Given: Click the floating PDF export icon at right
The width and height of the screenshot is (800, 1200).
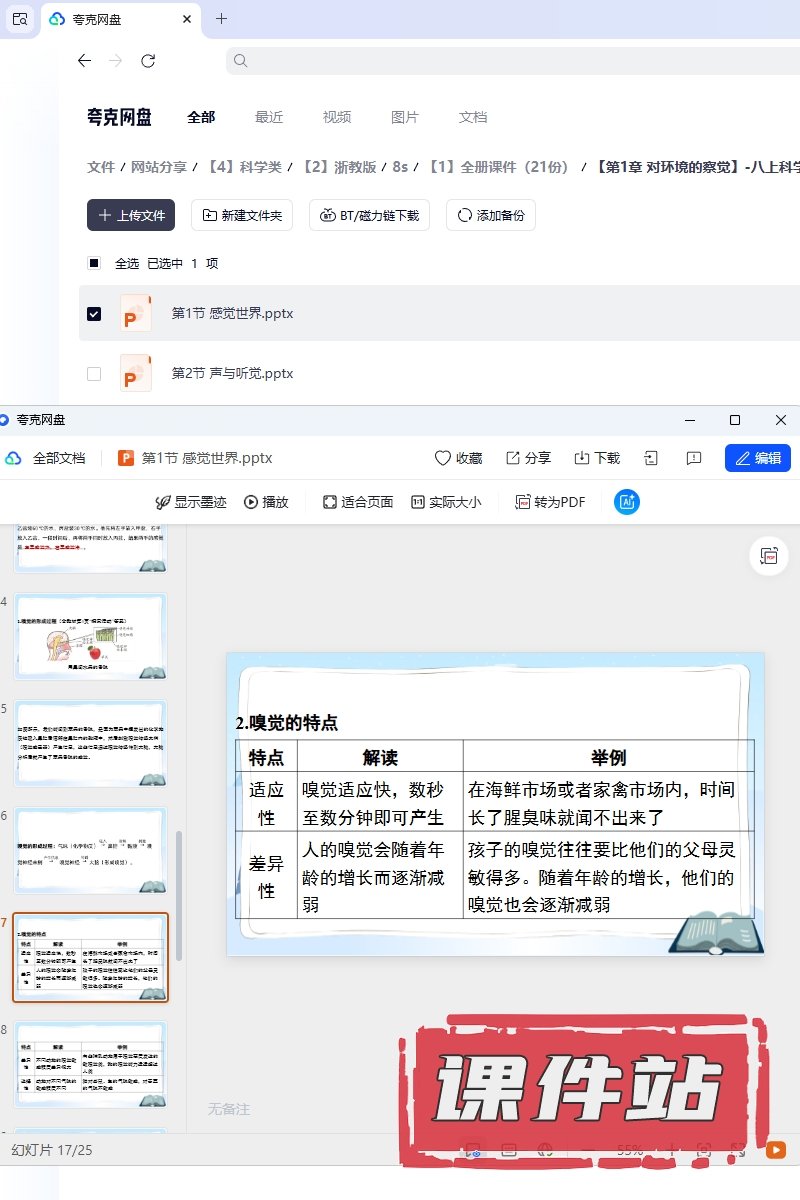Looking at the screenshot, I should [769, 556].
